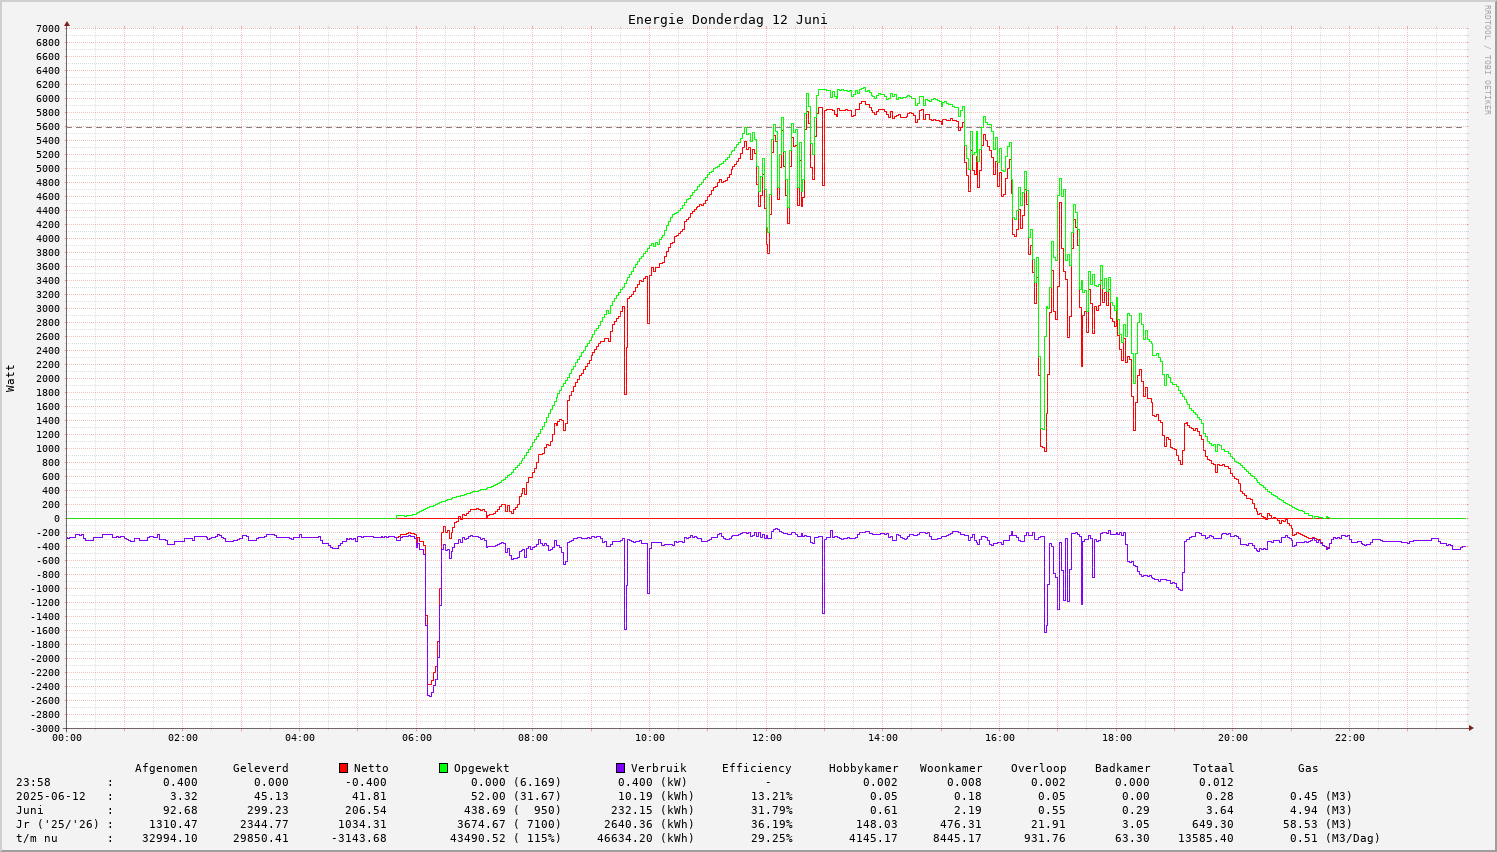Click the Badkamer column header
Viewport: 1497px width, 852px height.
click(x=1122, y=768)
